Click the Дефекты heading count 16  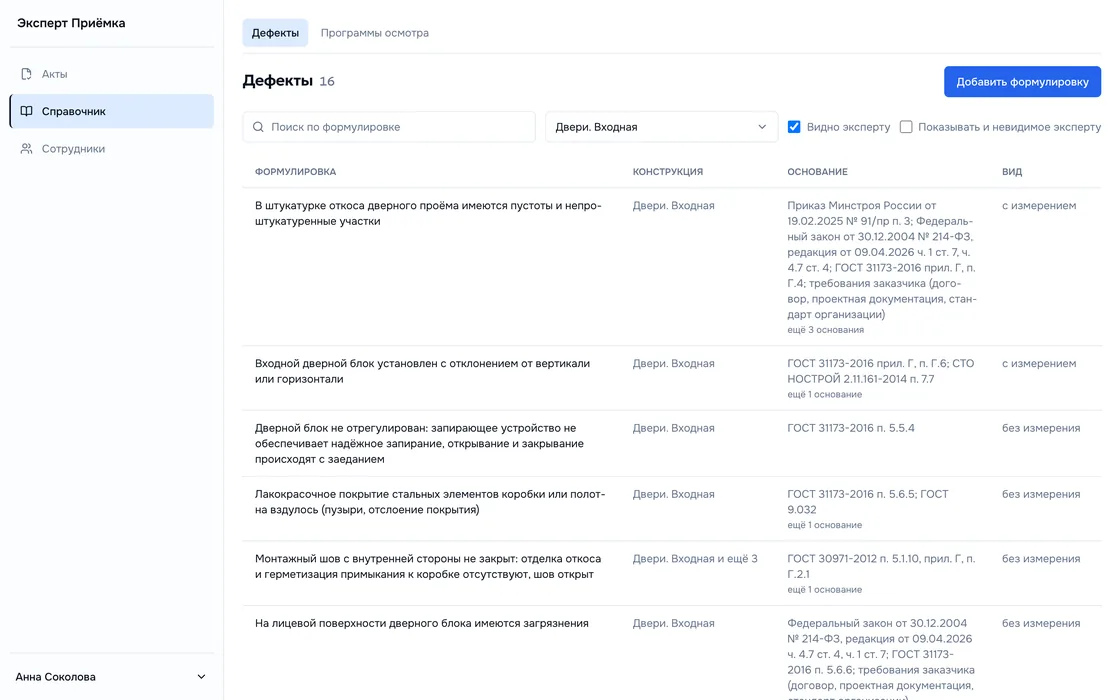click(x=326, y=81)
